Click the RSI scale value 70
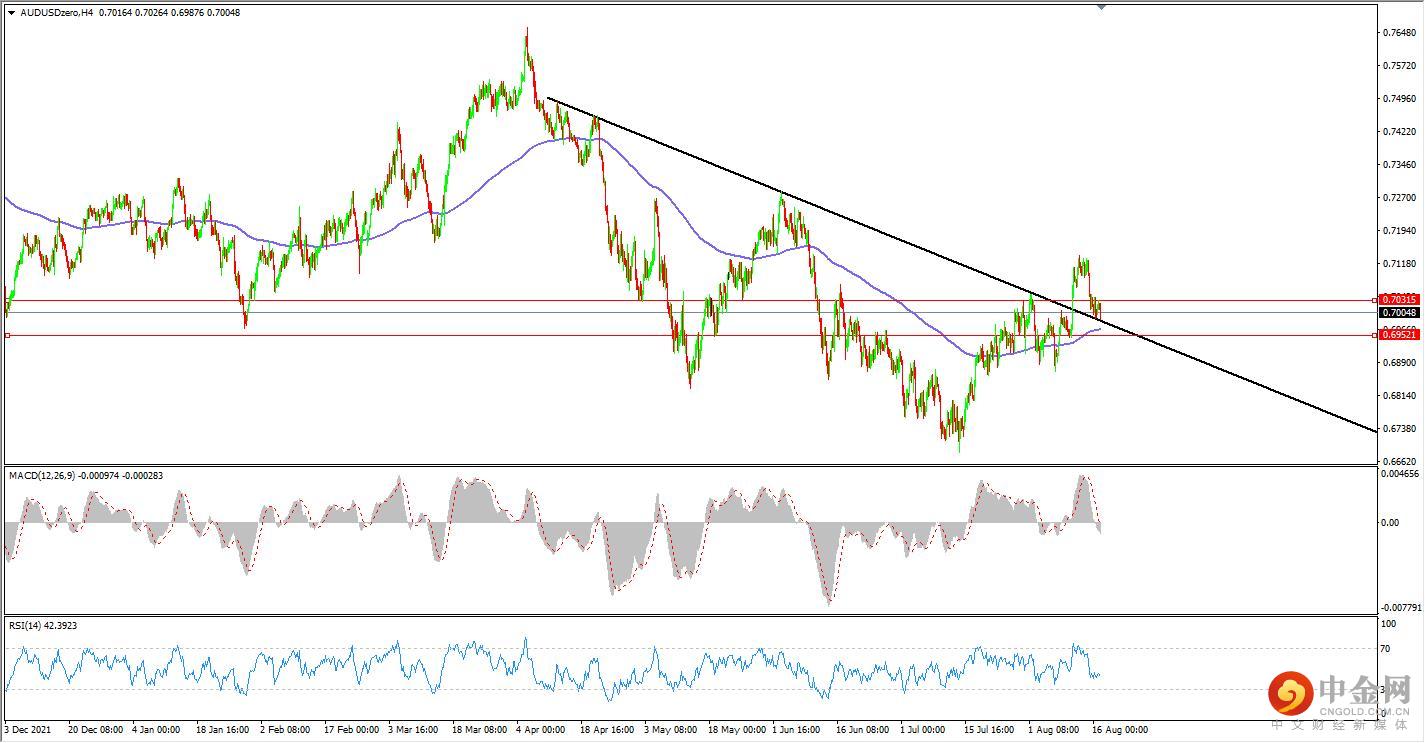This screenshot has width=1425, height=743. click(1386, 649)
